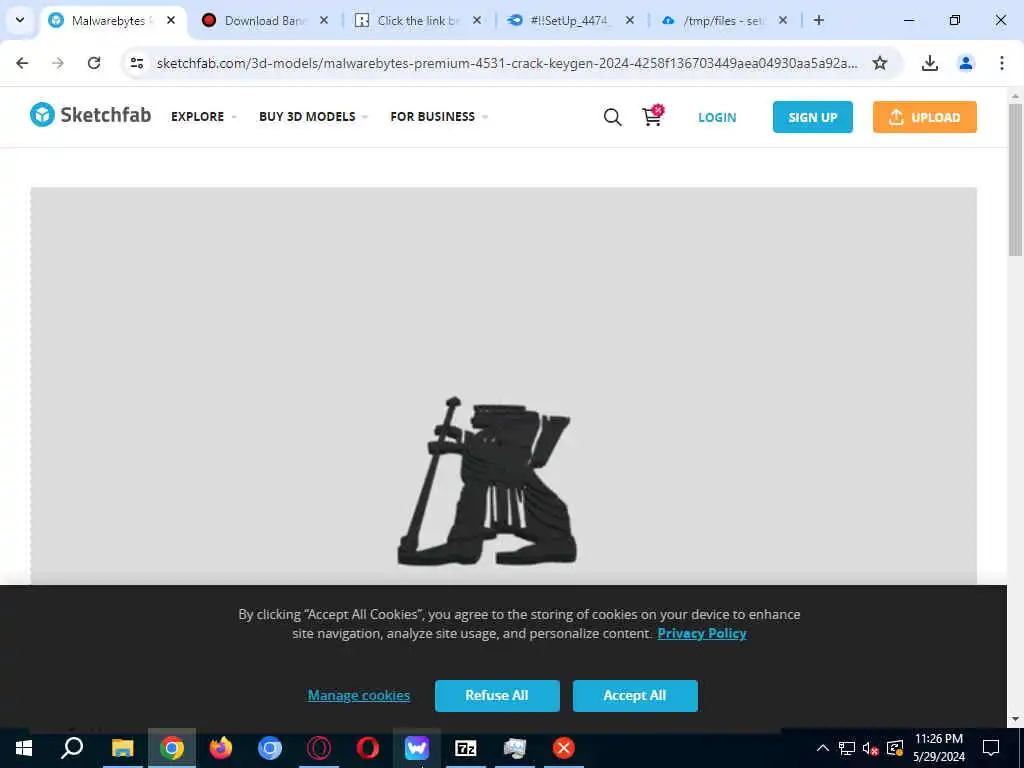Expand the EXPLORE menu
Screen dimensions: 1024x768
(204, 116)
